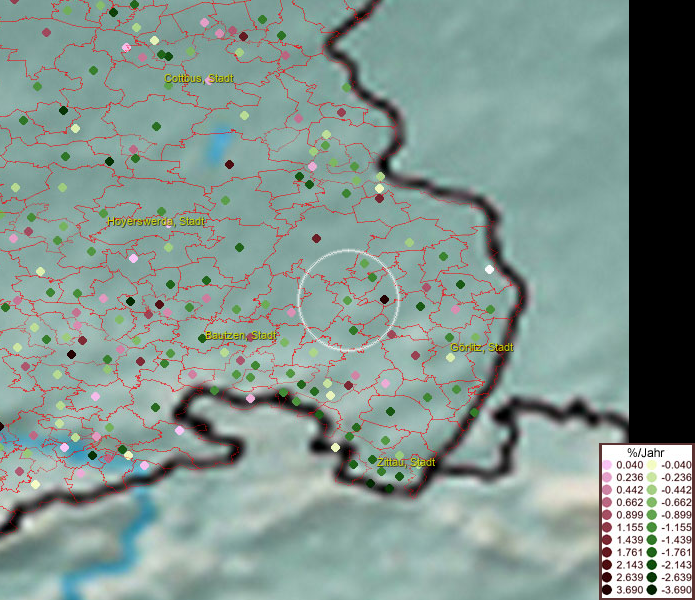Viewport: 695px width, 600px height.
Task: Click the legend value 1.155
Action: [x=629, y=527]
